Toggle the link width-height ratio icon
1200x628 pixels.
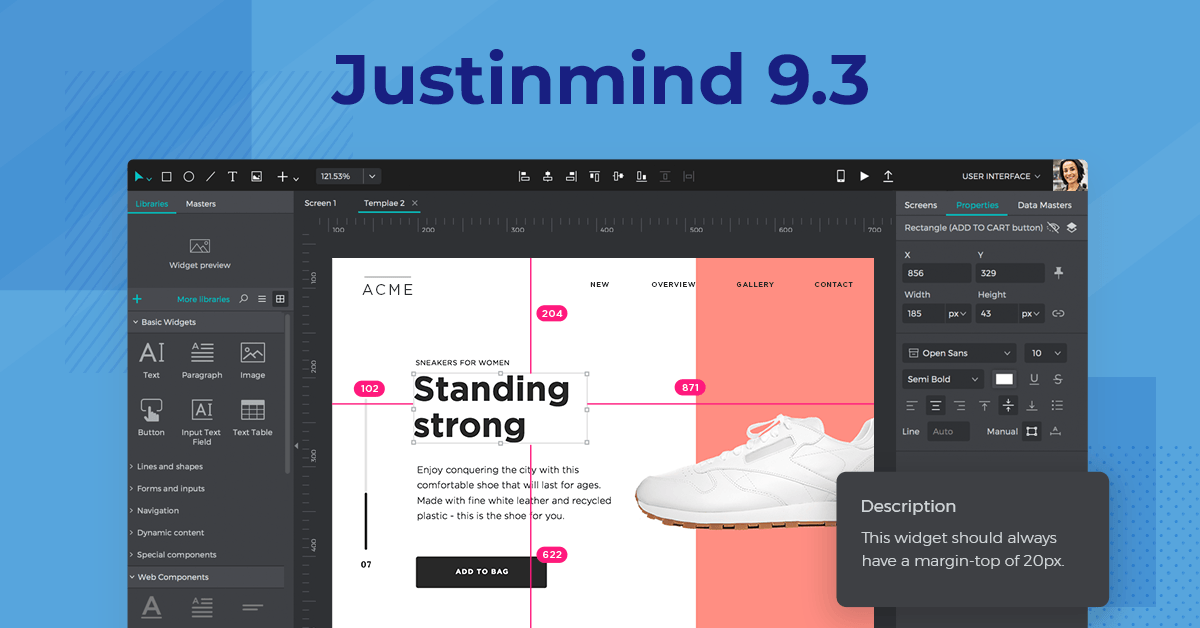coord(1058,313)
